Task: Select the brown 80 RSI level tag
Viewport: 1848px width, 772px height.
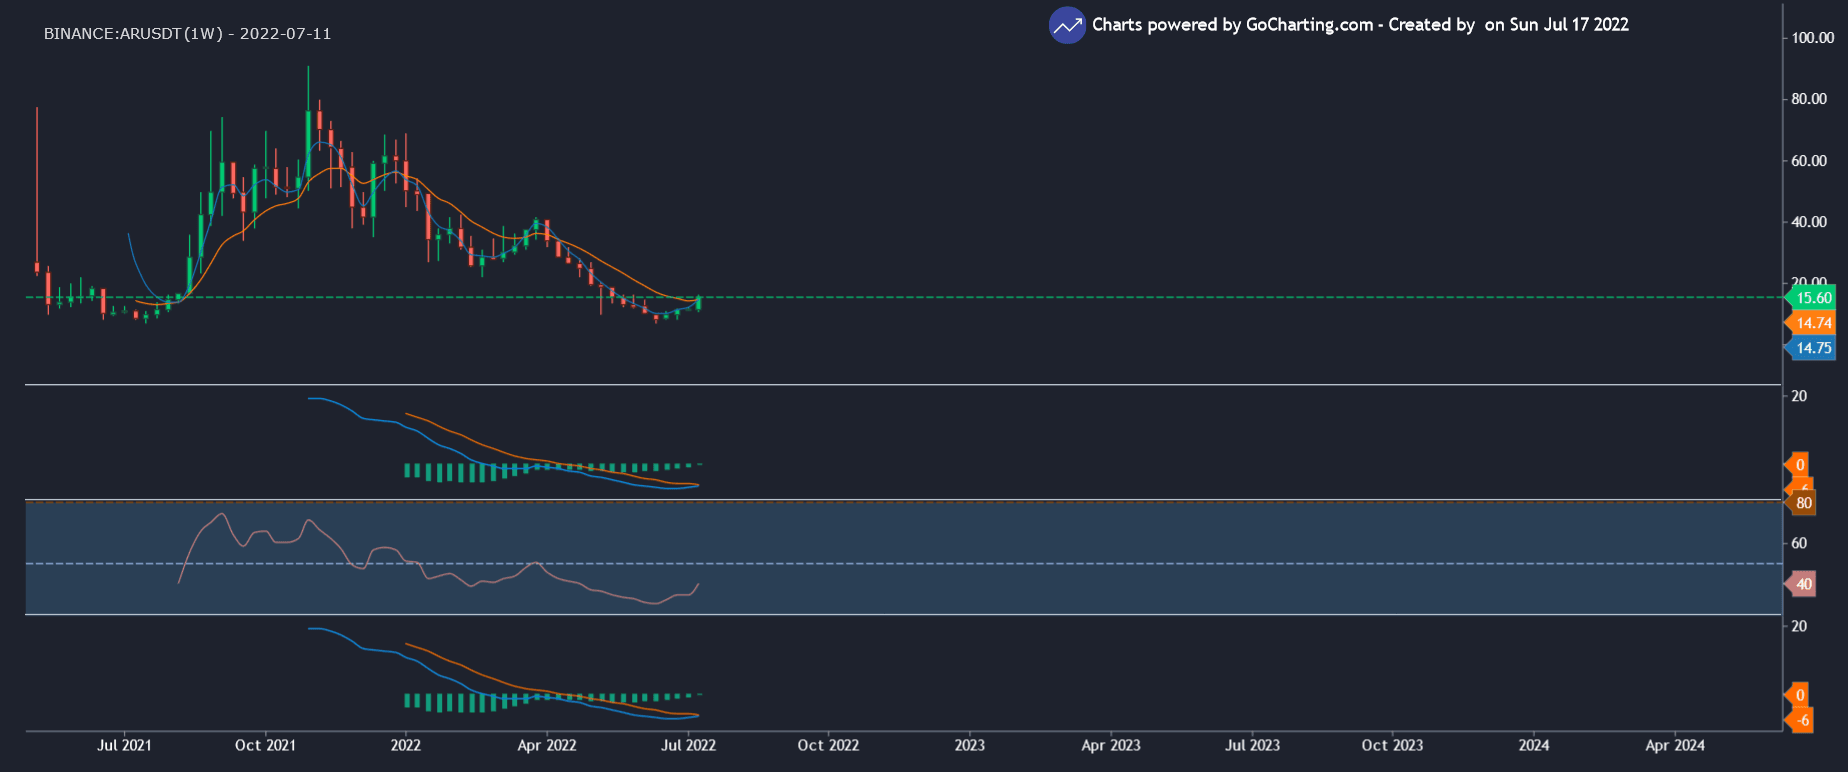Action: (x=1803, y=503)
